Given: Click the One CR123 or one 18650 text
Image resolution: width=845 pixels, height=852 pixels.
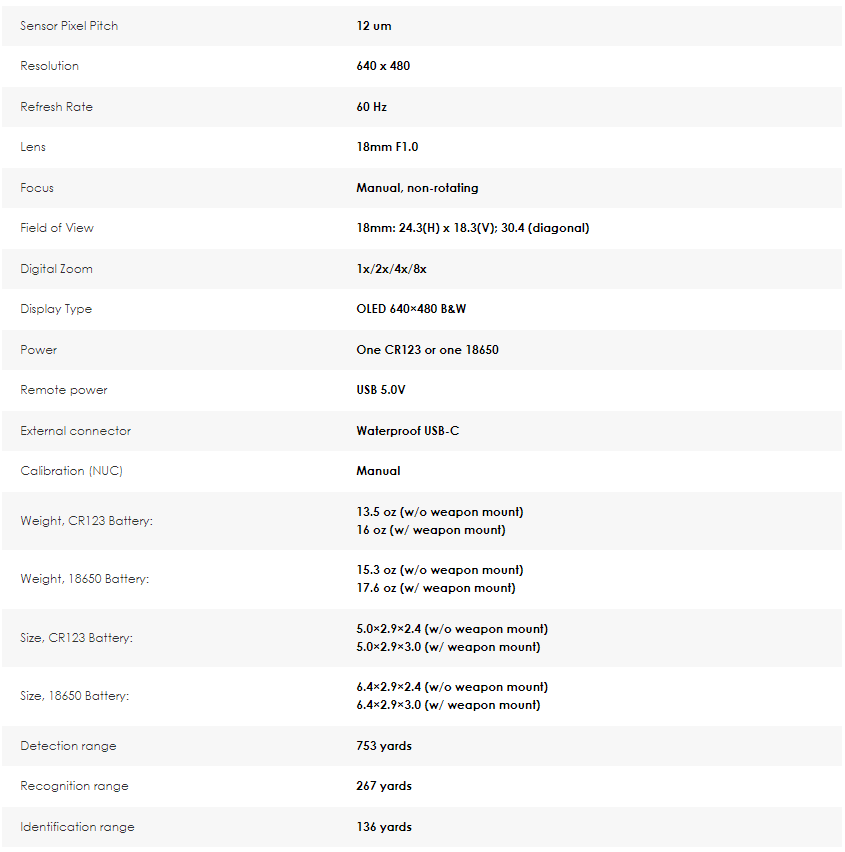Looking at the screenshot, I should 428,350.
